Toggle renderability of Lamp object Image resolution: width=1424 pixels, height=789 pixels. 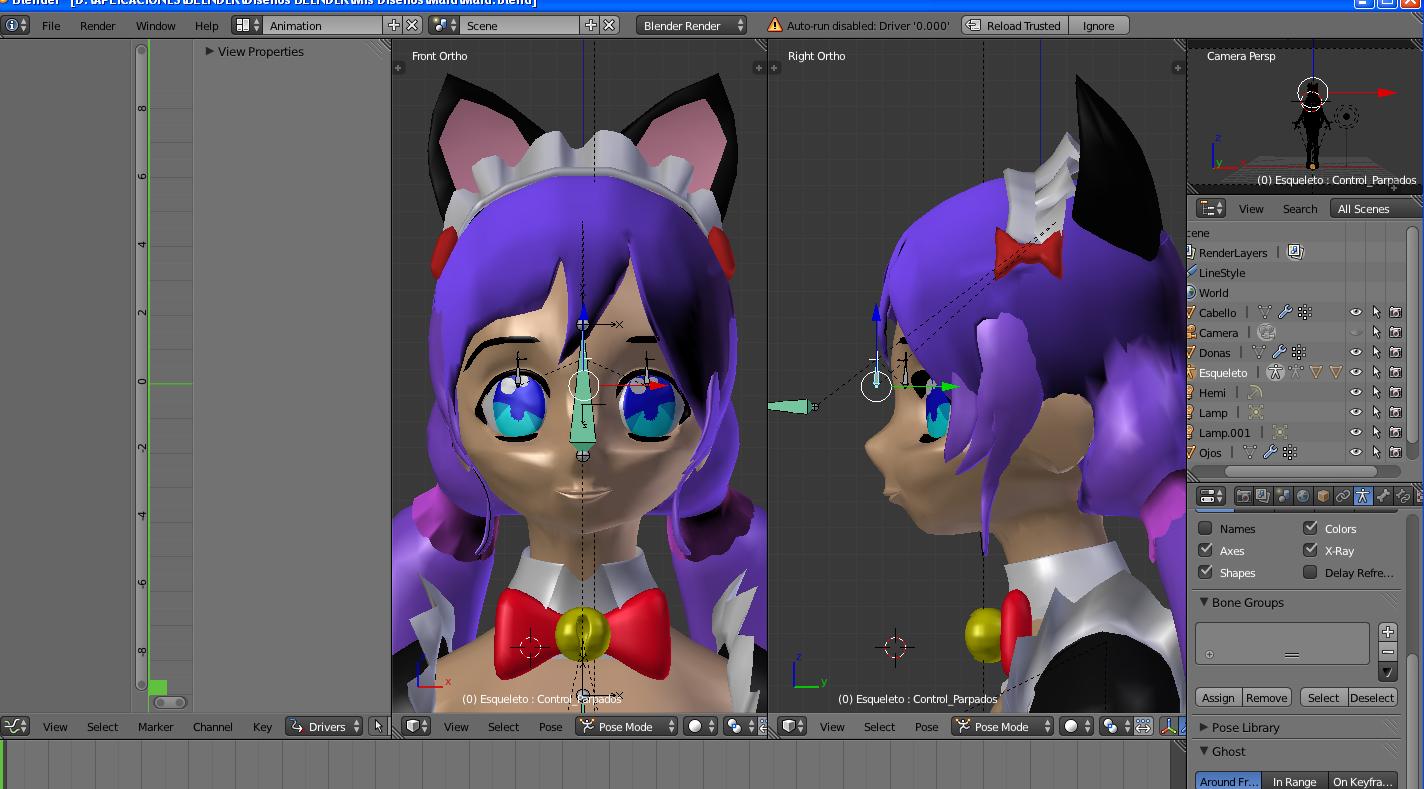pyautogui.click(x=1395, y=413)
